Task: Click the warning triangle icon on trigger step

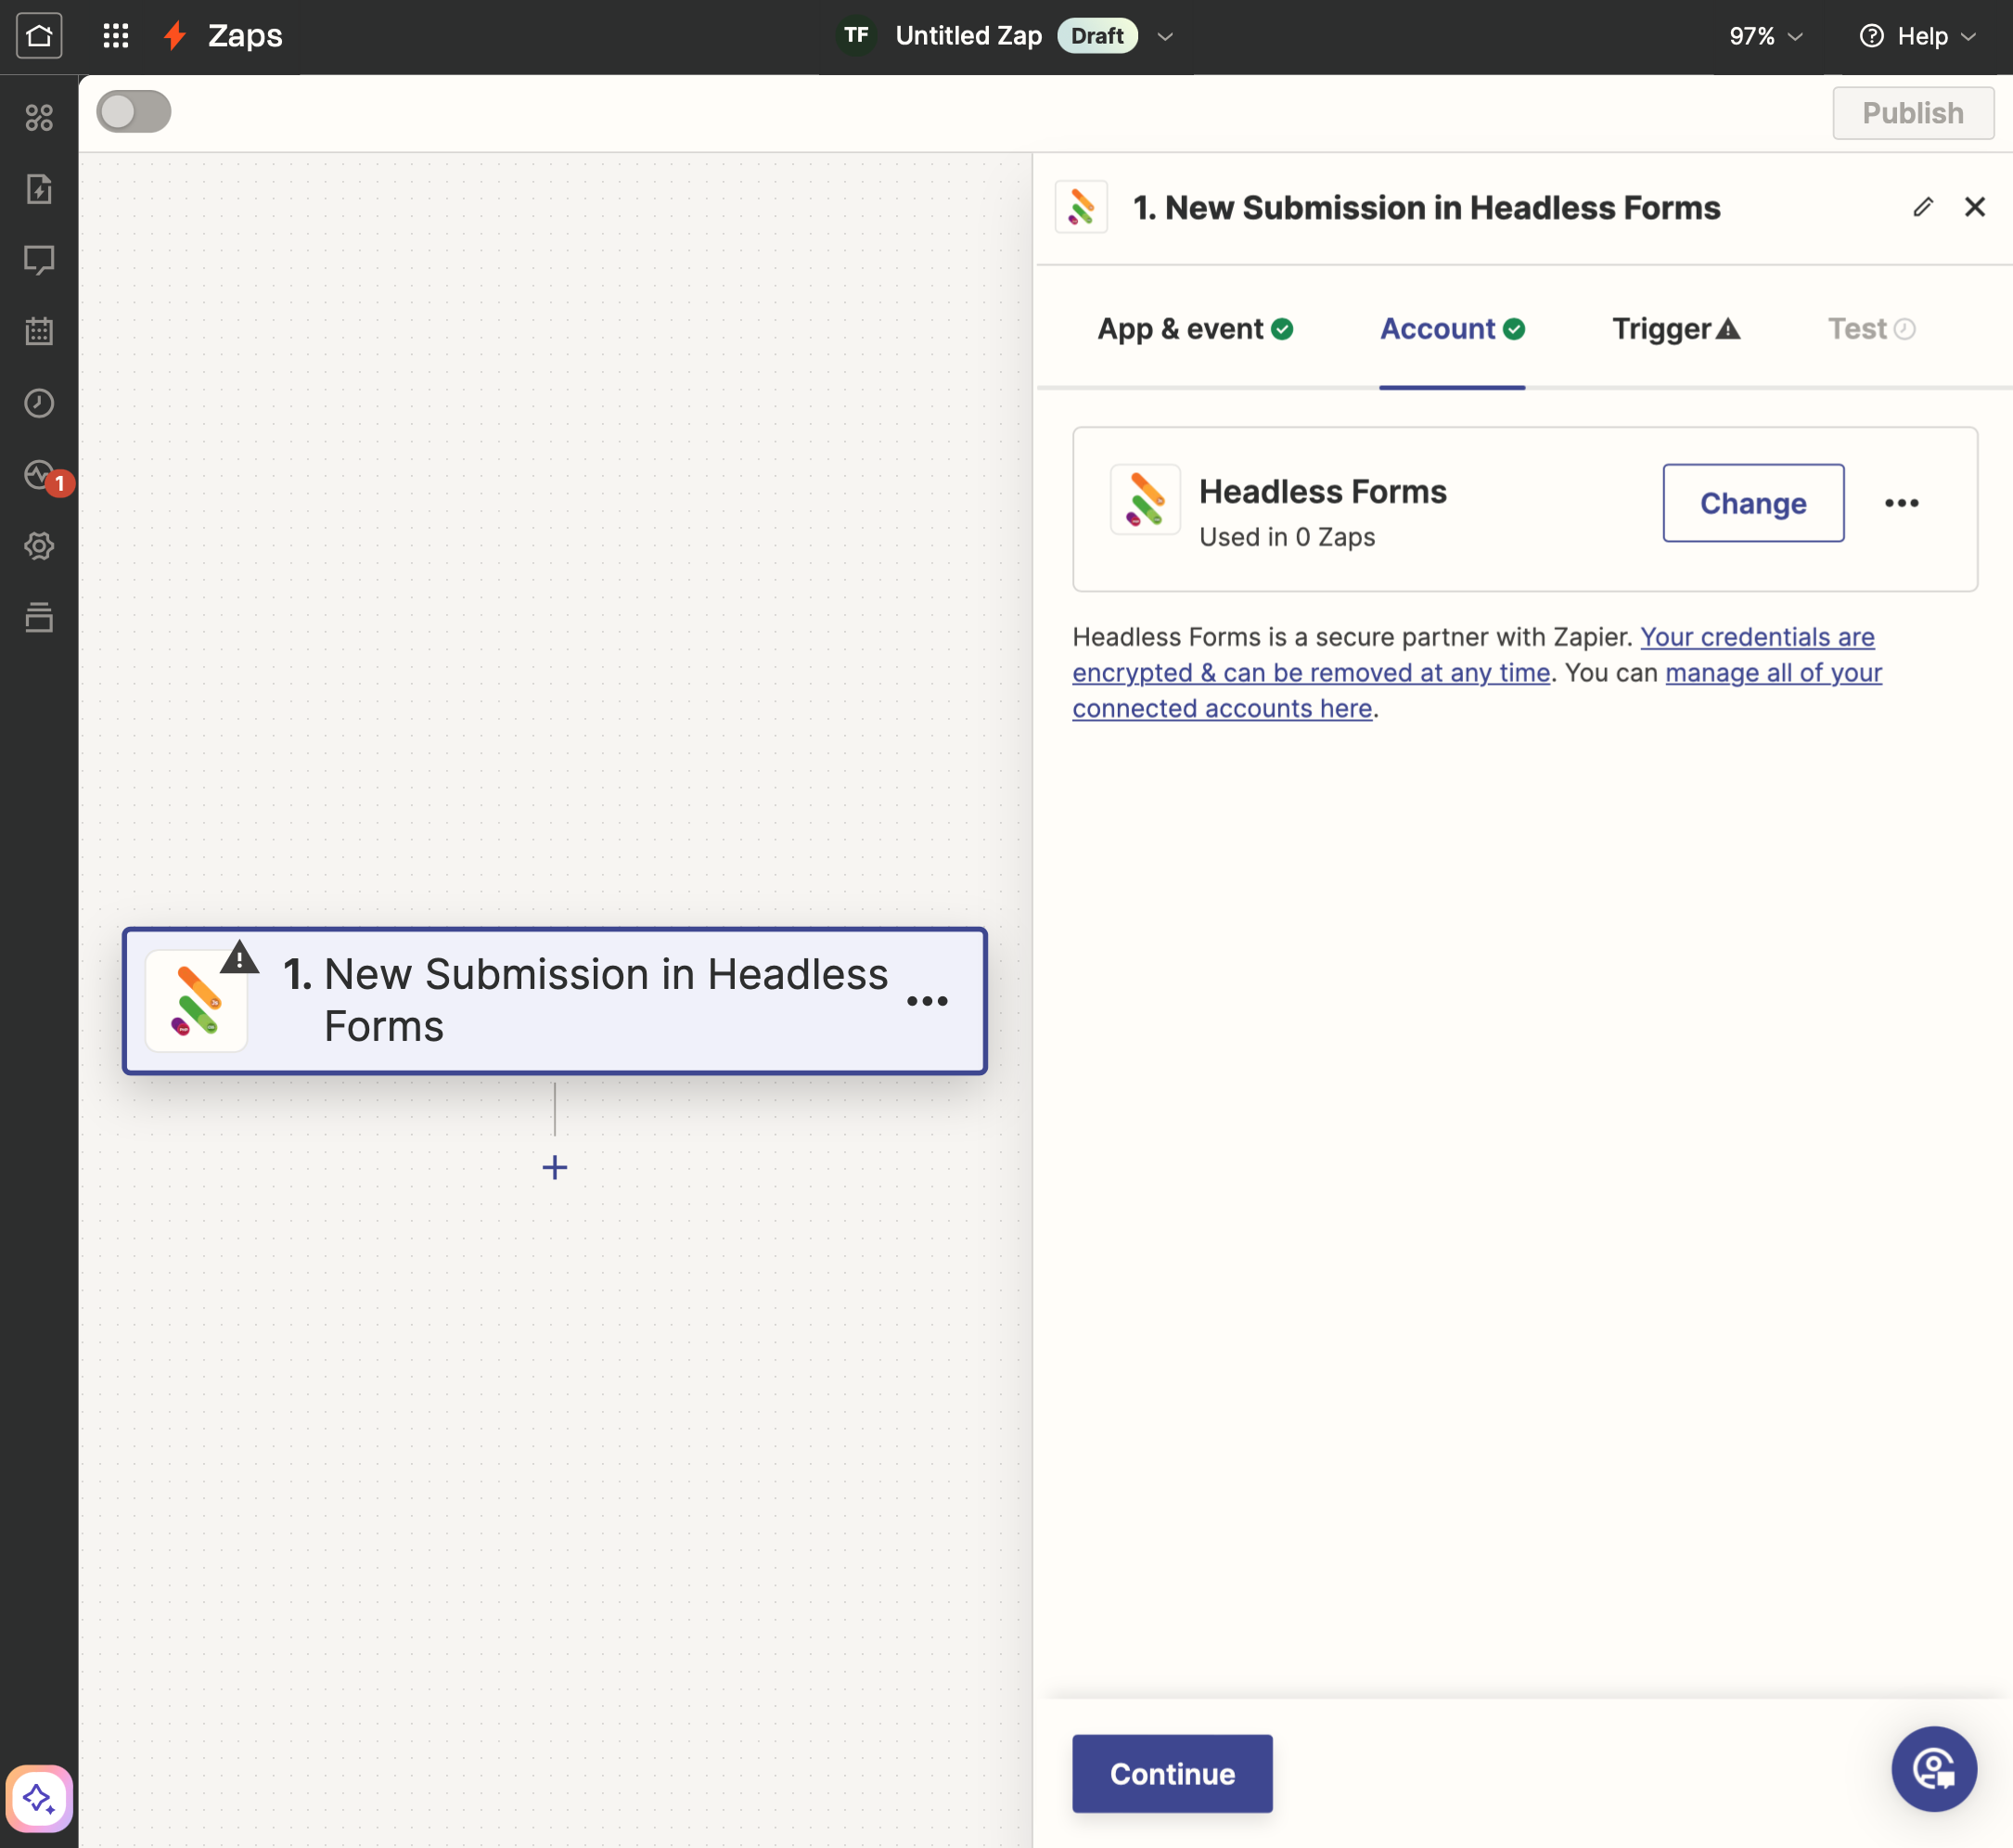Action: (x=240, y=957)
